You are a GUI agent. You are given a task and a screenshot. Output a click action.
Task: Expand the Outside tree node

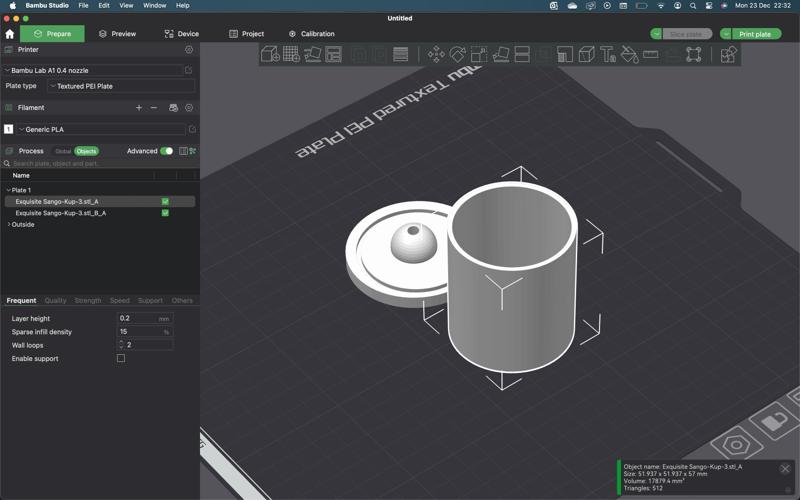10,224
